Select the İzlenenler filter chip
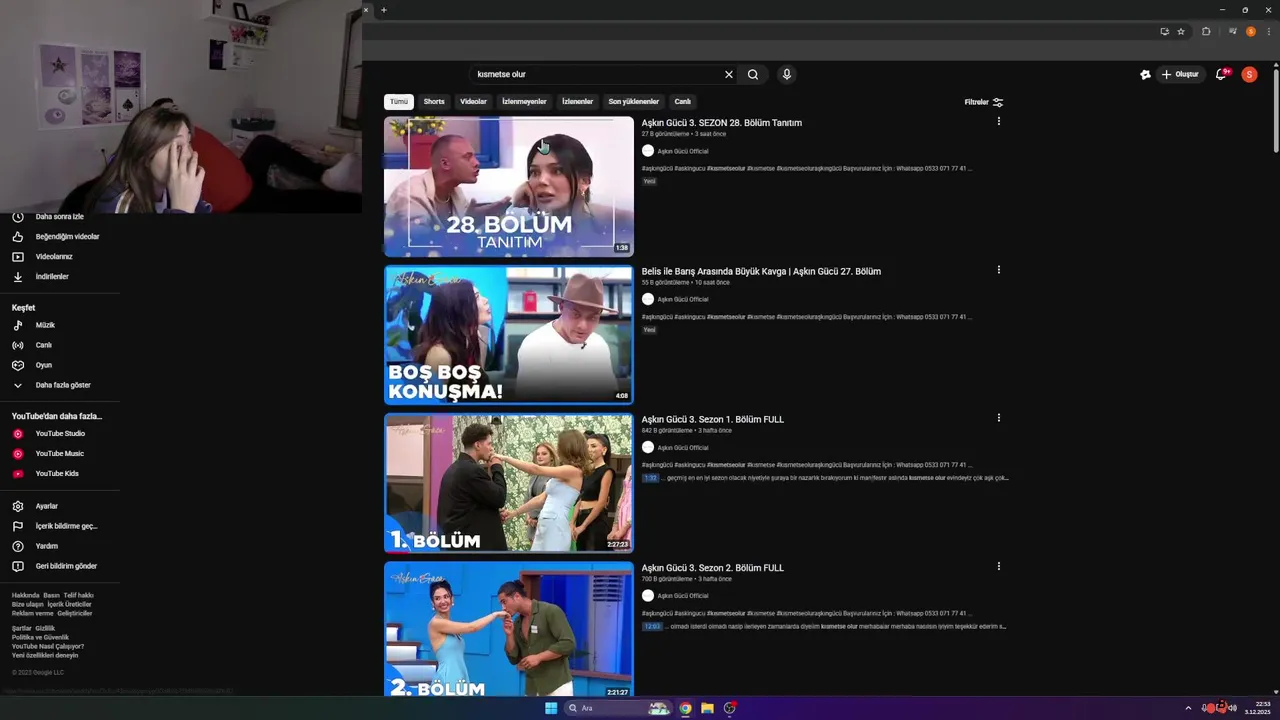Viewport: 1280px width, 720px height. [577, 102]
